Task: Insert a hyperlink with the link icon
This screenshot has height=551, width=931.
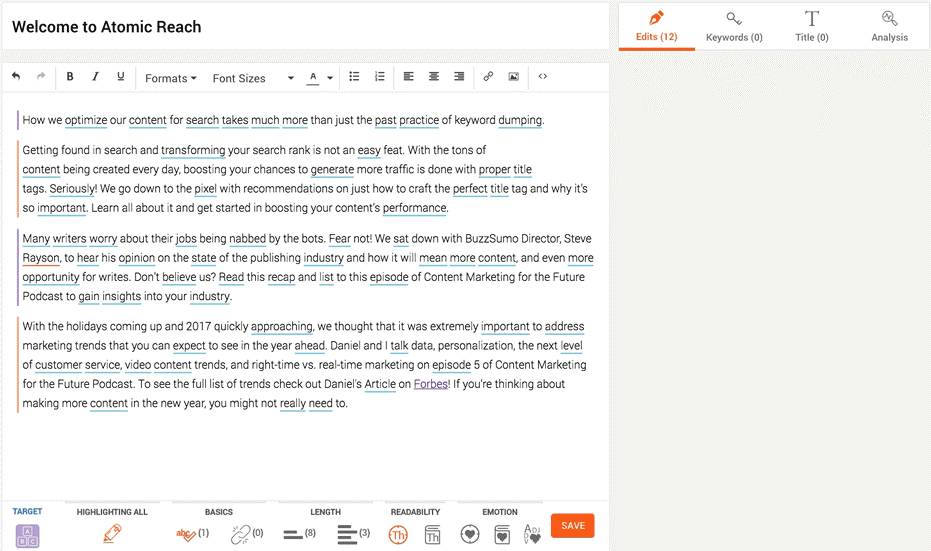Action: [x=488, y=76]
